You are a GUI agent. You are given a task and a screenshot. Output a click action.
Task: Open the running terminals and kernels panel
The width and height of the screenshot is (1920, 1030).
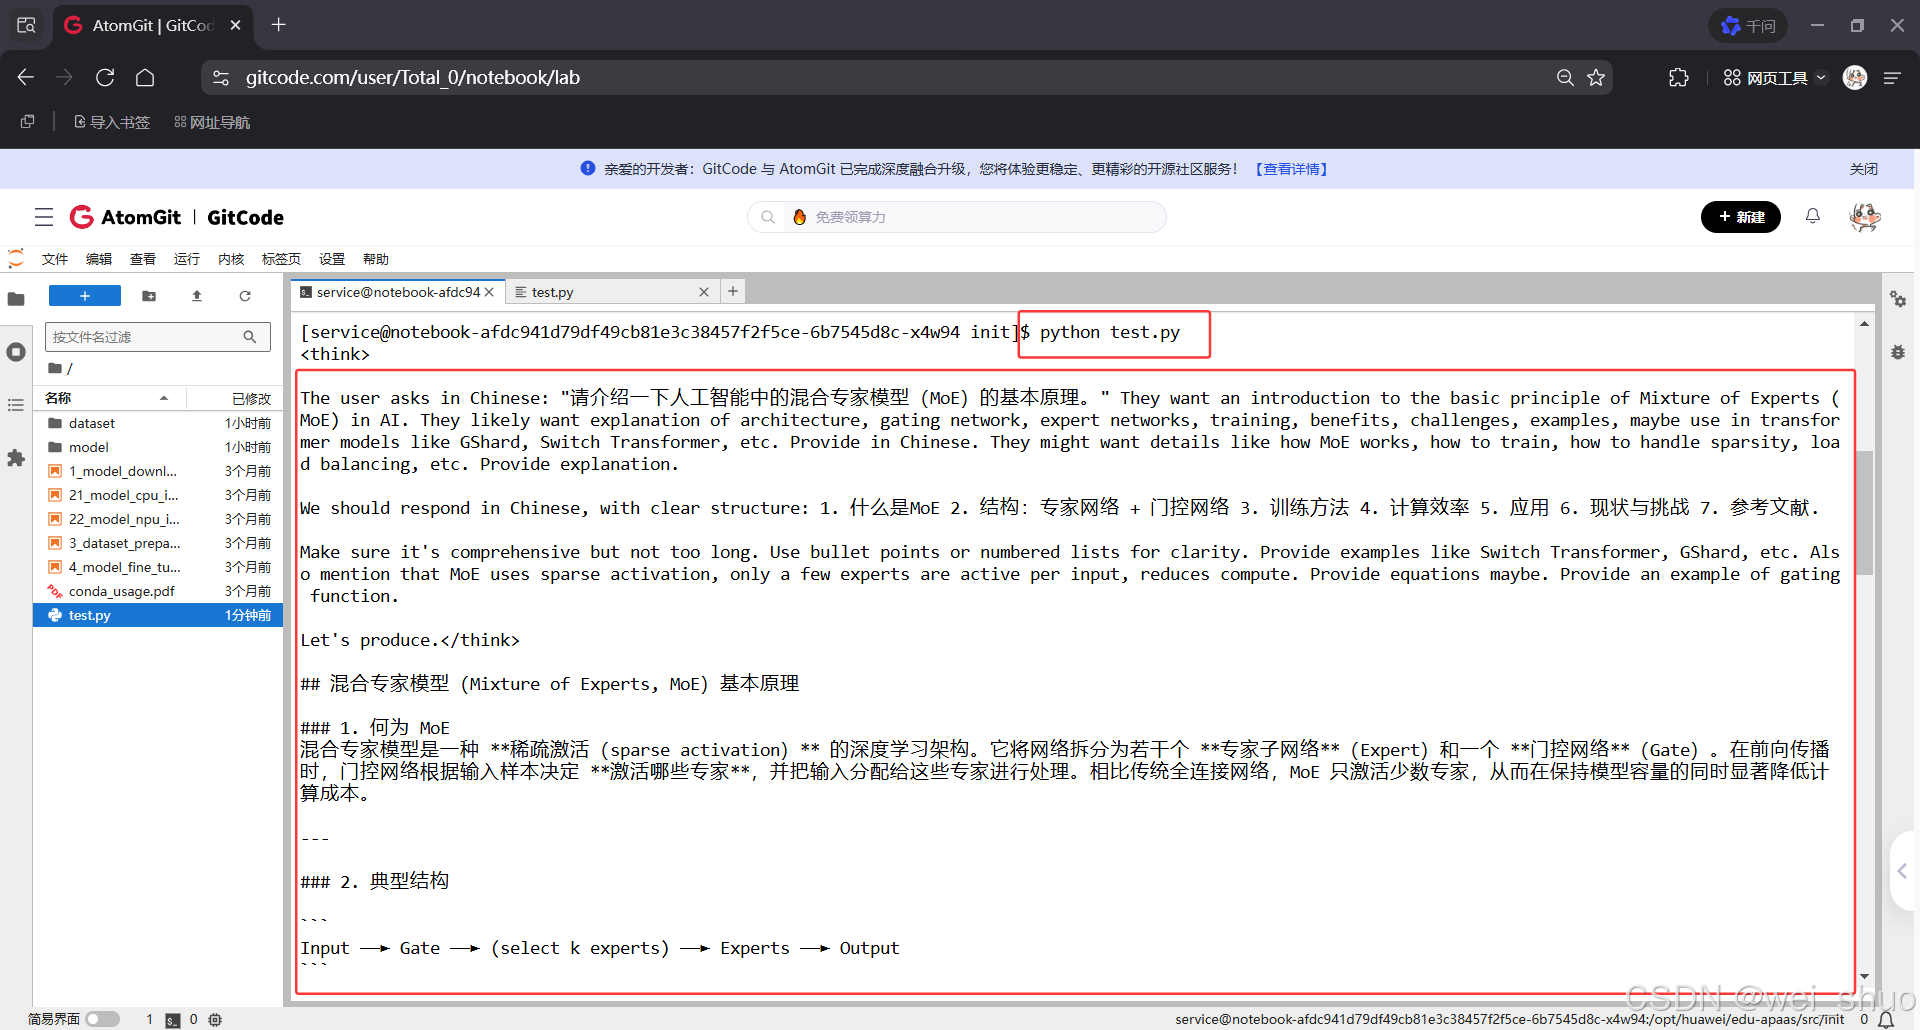pos(16,352)
